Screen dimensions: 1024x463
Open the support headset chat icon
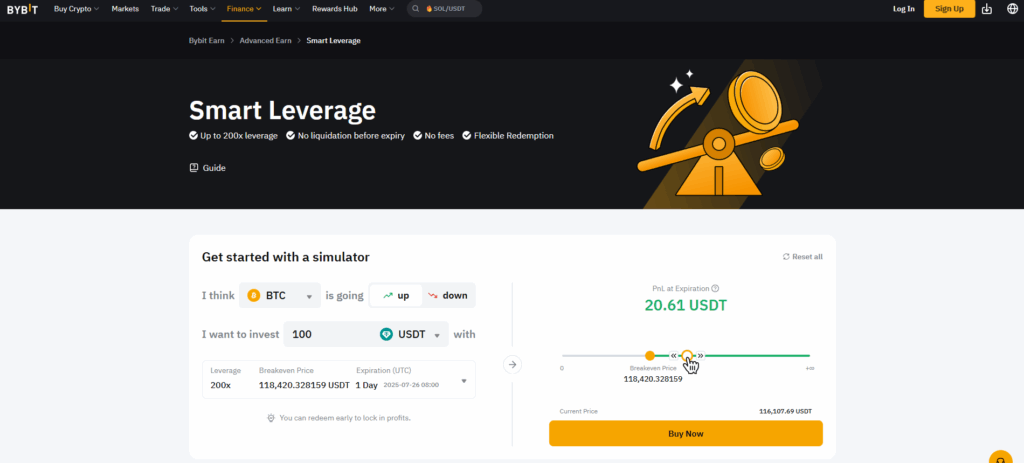tap(1000, 457)
